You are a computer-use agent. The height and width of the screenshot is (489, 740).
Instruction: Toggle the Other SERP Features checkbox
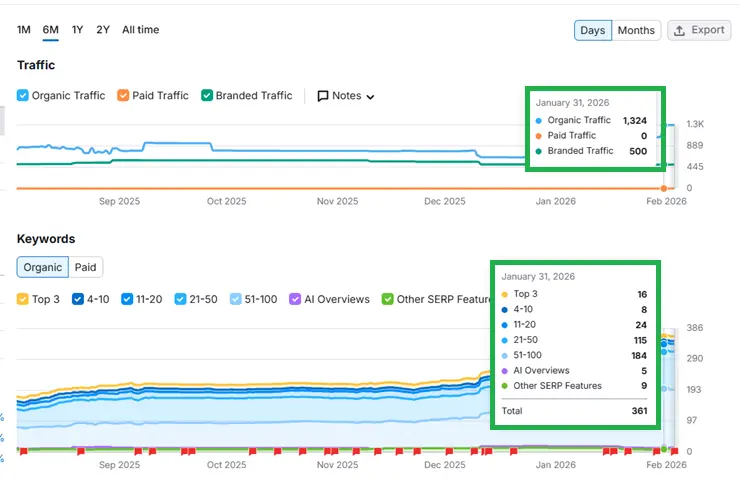pyautogui.click(x=388, y=299)
